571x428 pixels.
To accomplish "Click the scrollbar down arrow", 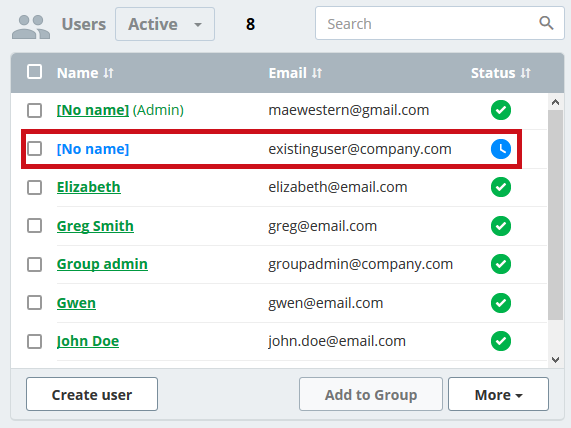I will pyautogui.click(x=555, y=360).
